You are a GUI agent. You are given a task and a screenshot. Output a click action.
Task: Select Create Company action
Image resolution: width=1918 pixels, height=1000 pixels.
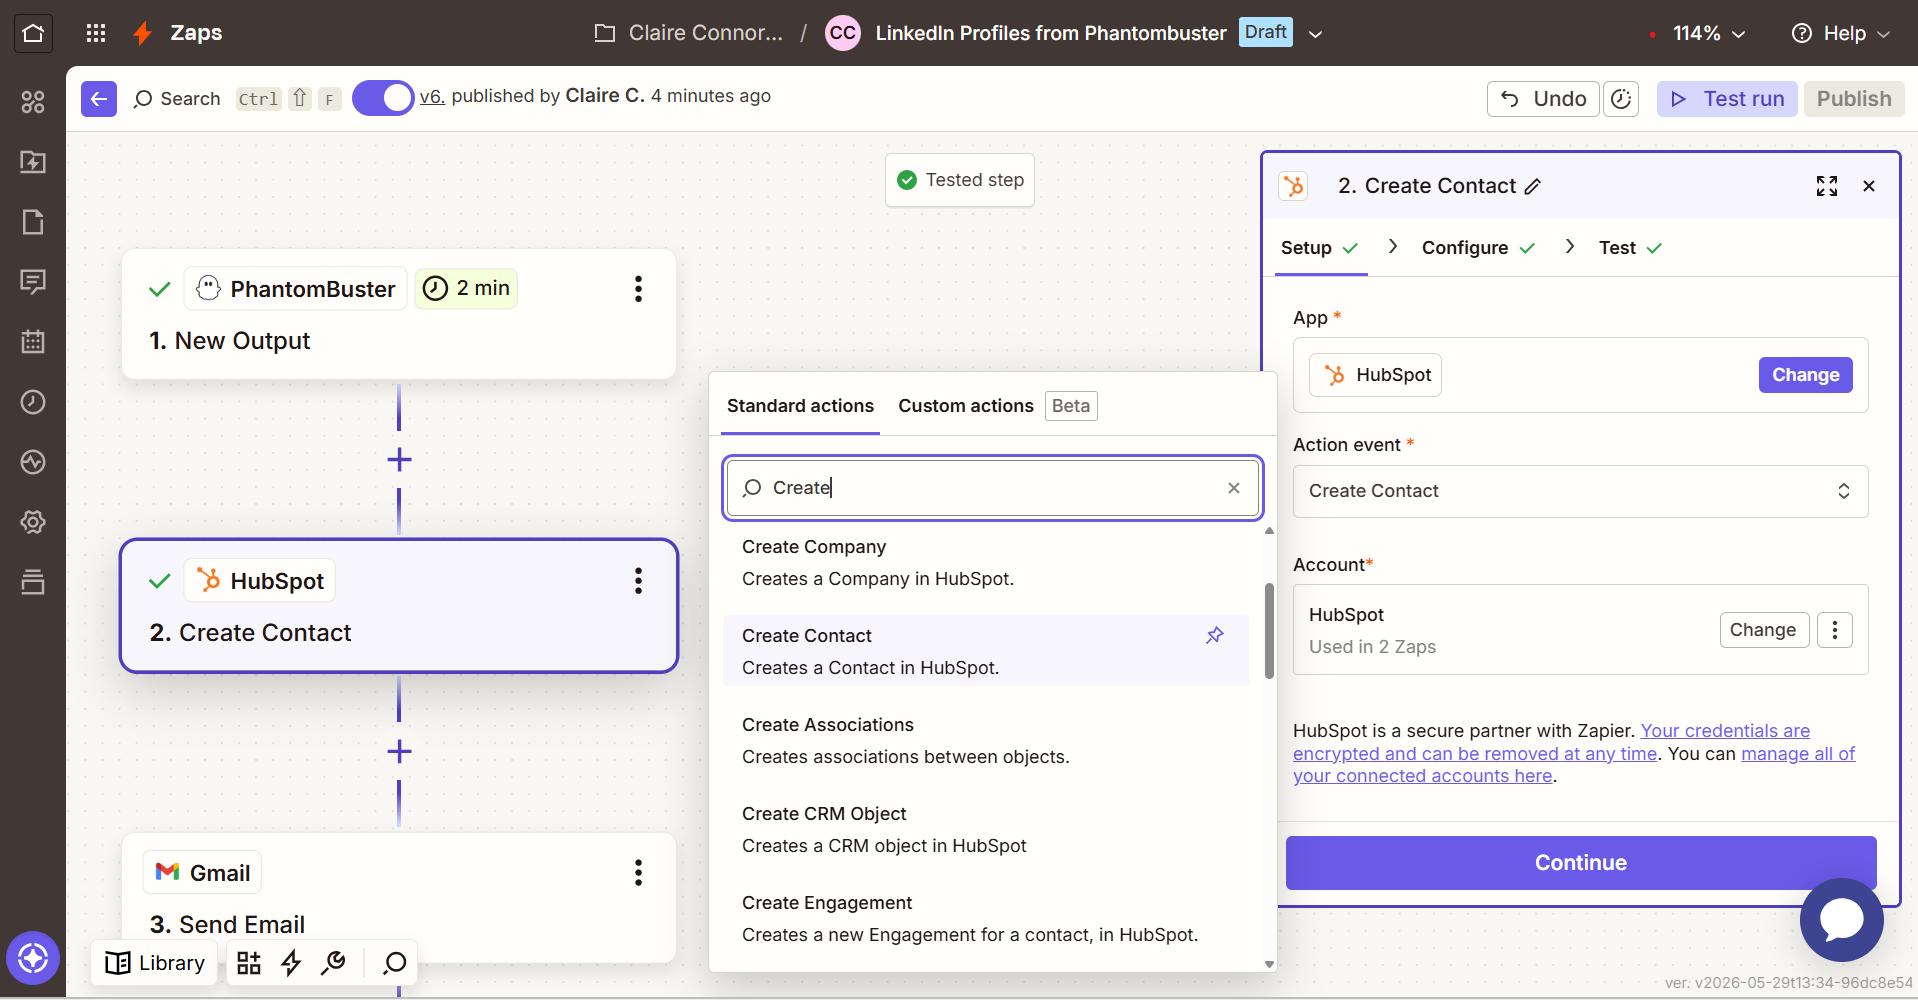point(985,563)
